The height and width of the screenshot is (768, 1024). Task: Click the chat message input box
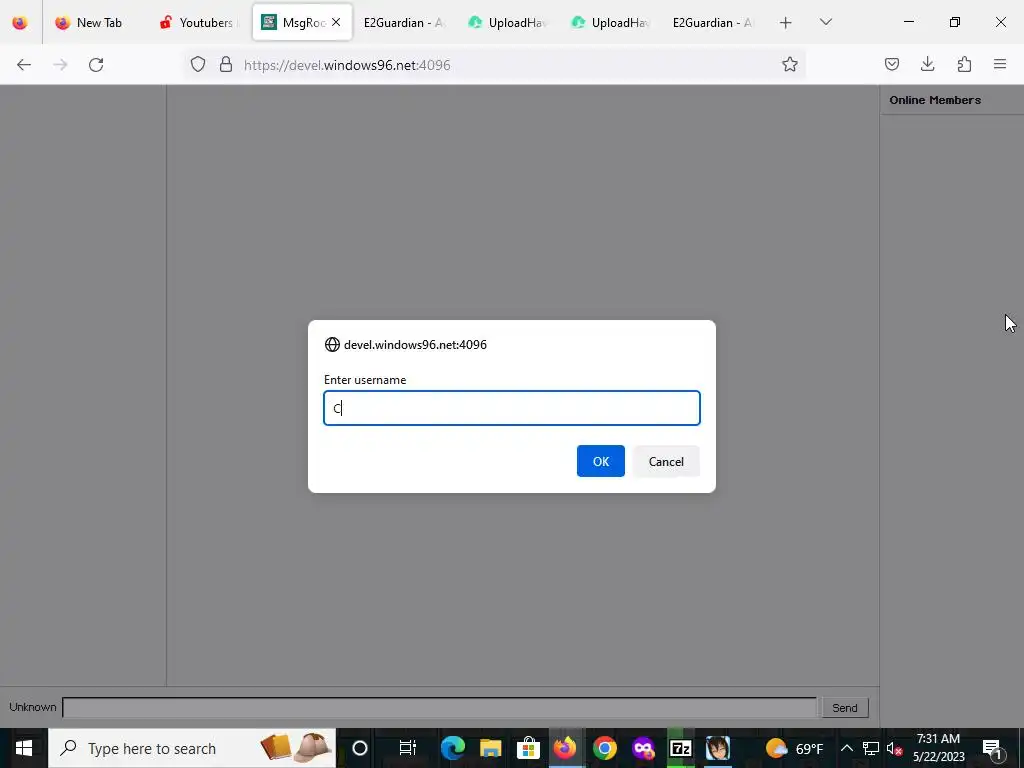440,707
